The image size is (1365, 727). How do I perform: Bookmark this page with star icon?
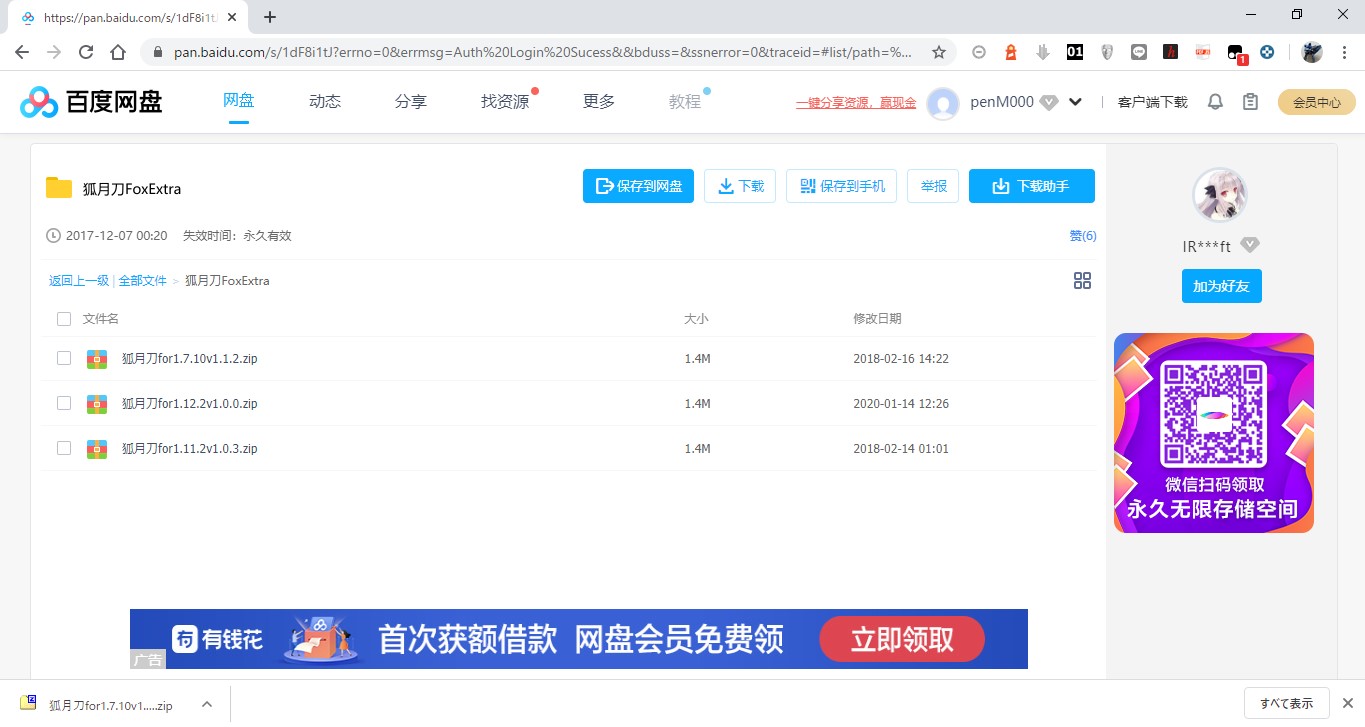tap(938, 52)
